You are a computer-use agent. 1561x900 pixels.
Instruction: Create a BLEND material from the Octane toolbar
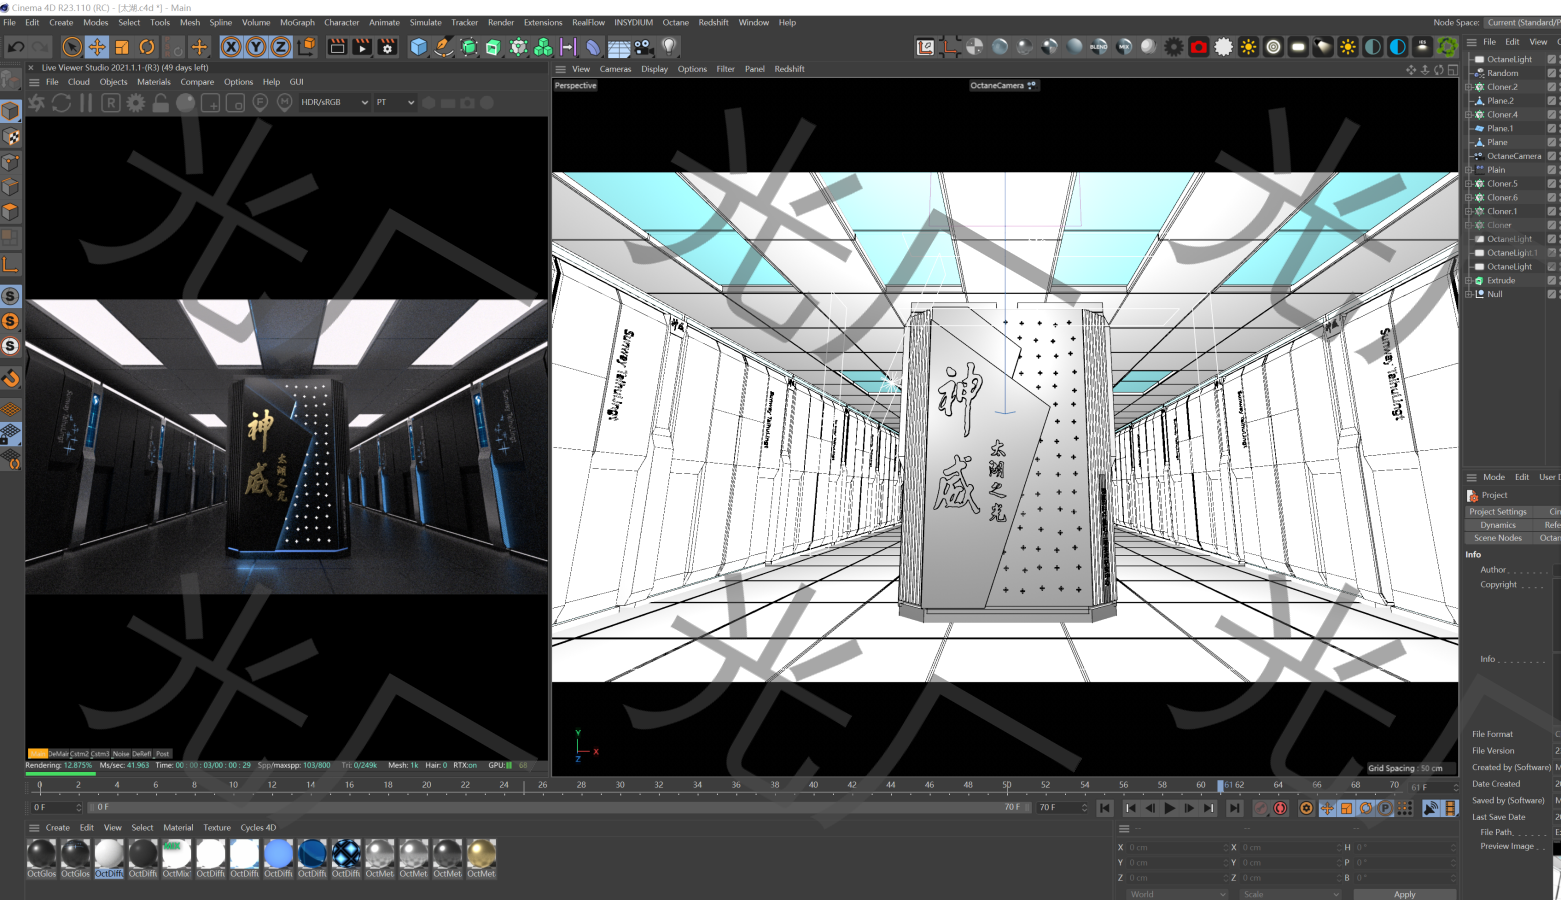pos(1097,46)
